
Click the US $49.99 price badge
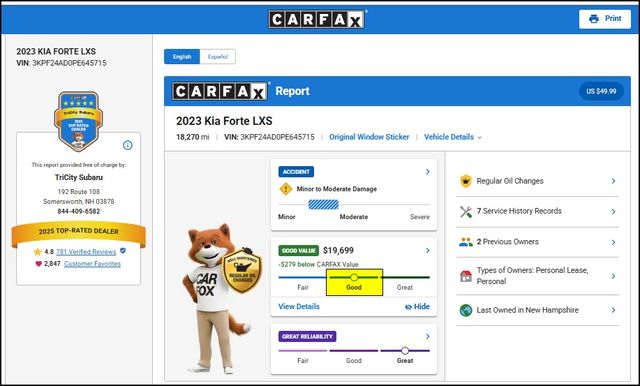pyautogui.click(x=601, y=91)
